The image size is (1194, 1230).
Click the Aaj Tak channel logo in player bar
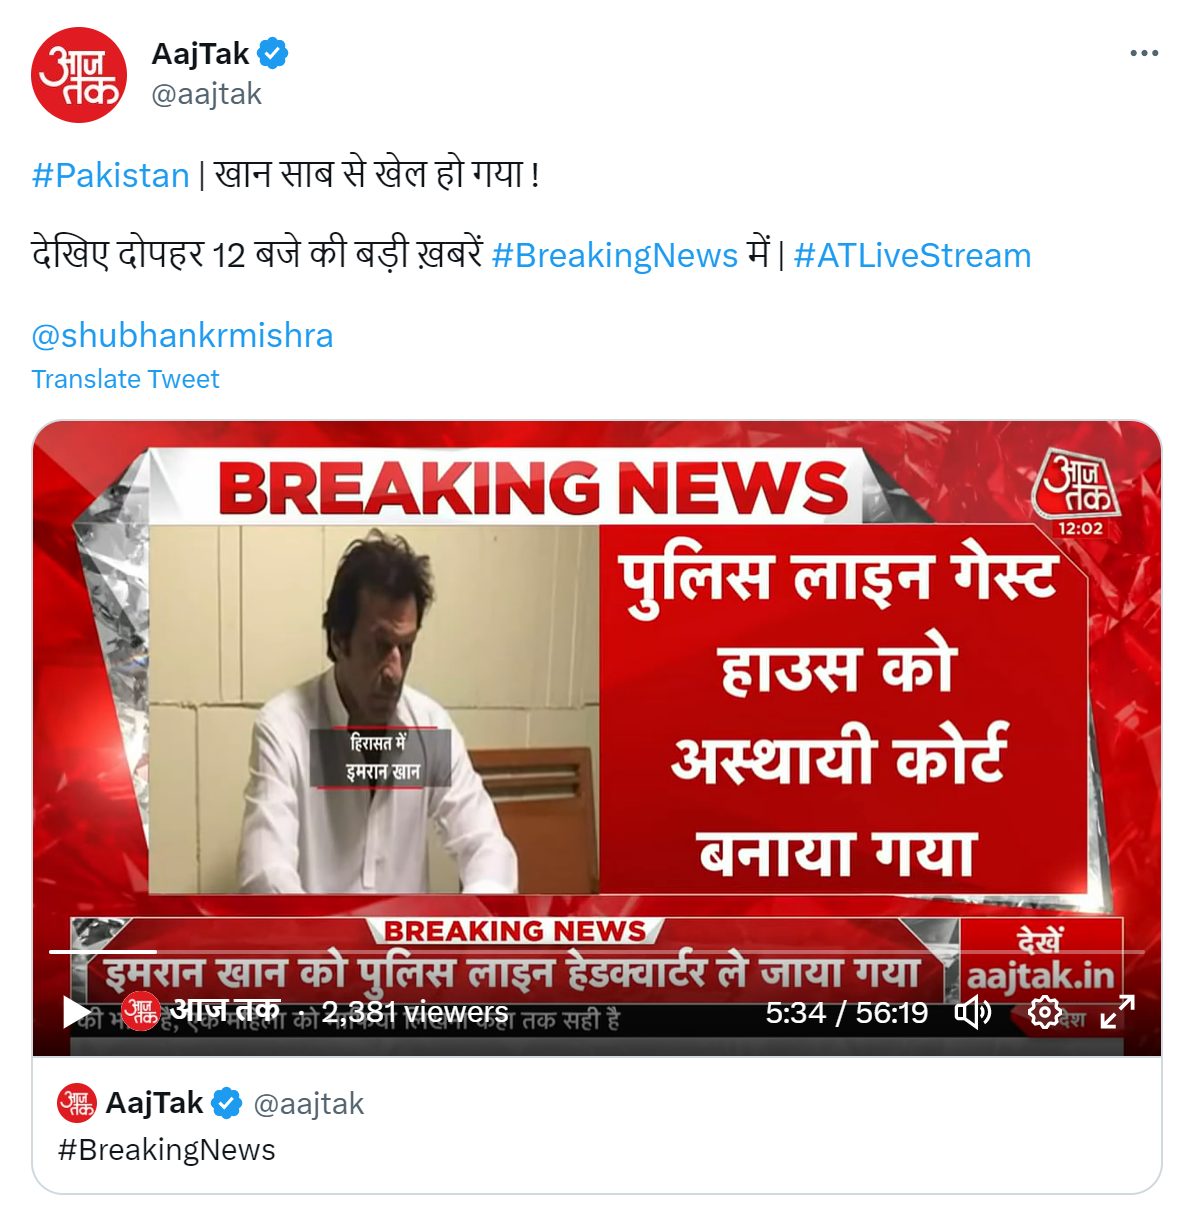point(141,1011)
